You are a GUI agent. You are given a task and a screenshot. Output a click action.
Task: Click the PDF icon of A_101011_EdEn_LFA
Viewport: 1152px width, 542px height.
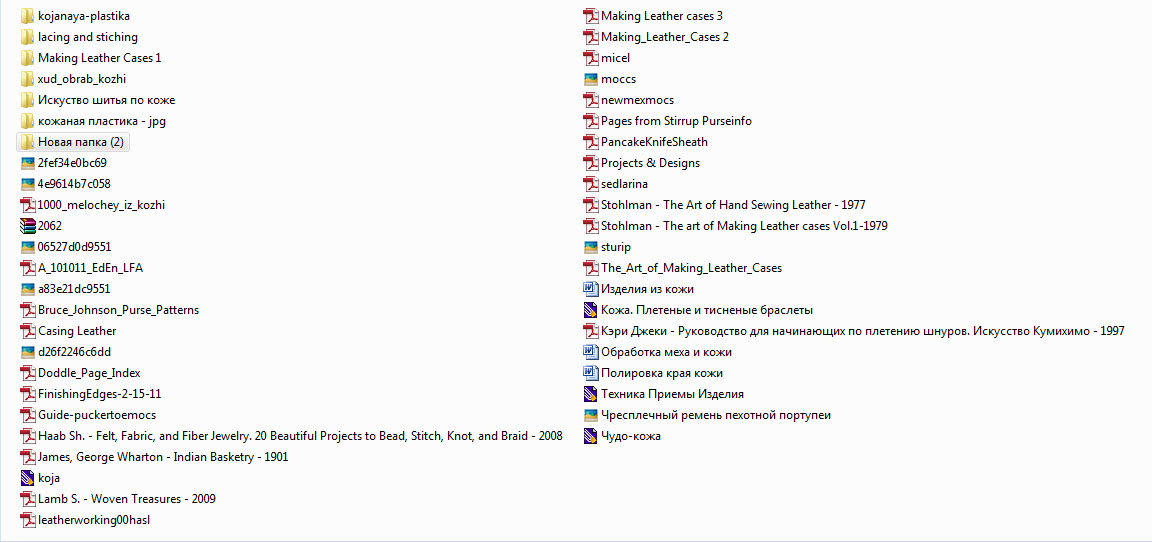pyautogui.click(x=27, y=268)
